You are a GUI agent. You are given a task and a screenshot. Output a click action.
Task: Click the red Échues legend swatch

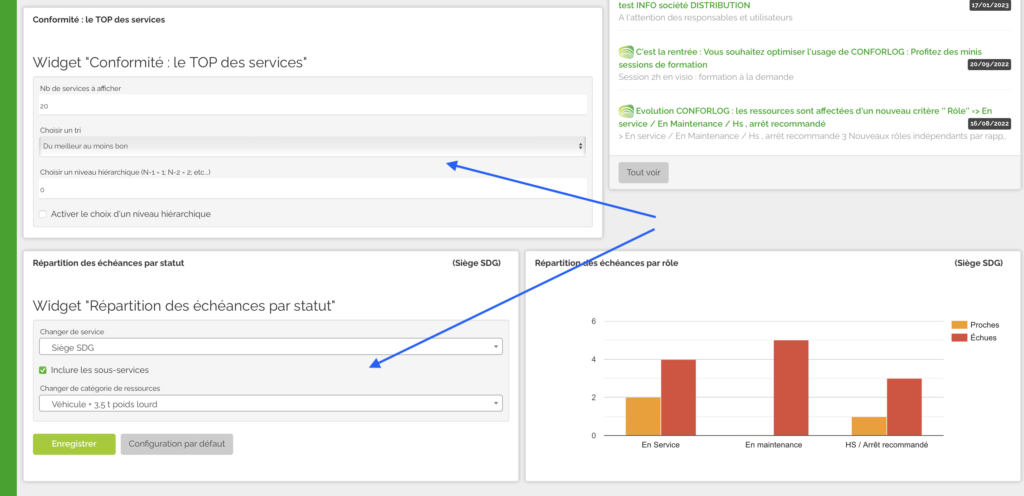click(959, 338)
